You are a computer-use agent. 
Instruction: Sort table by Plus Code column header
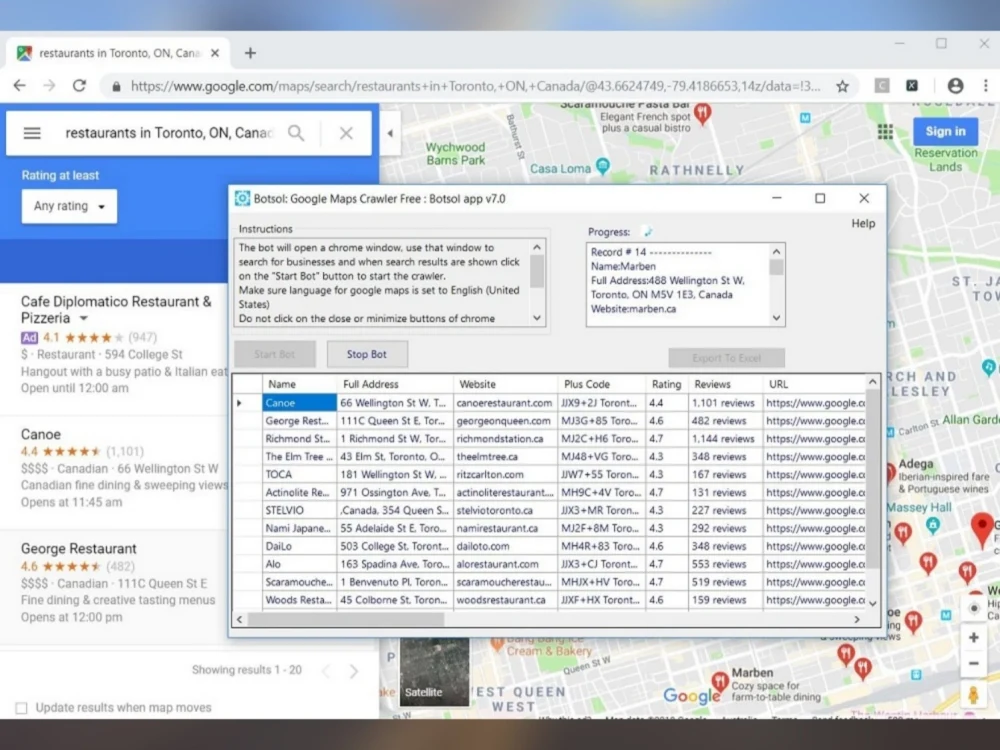[601, 384]
